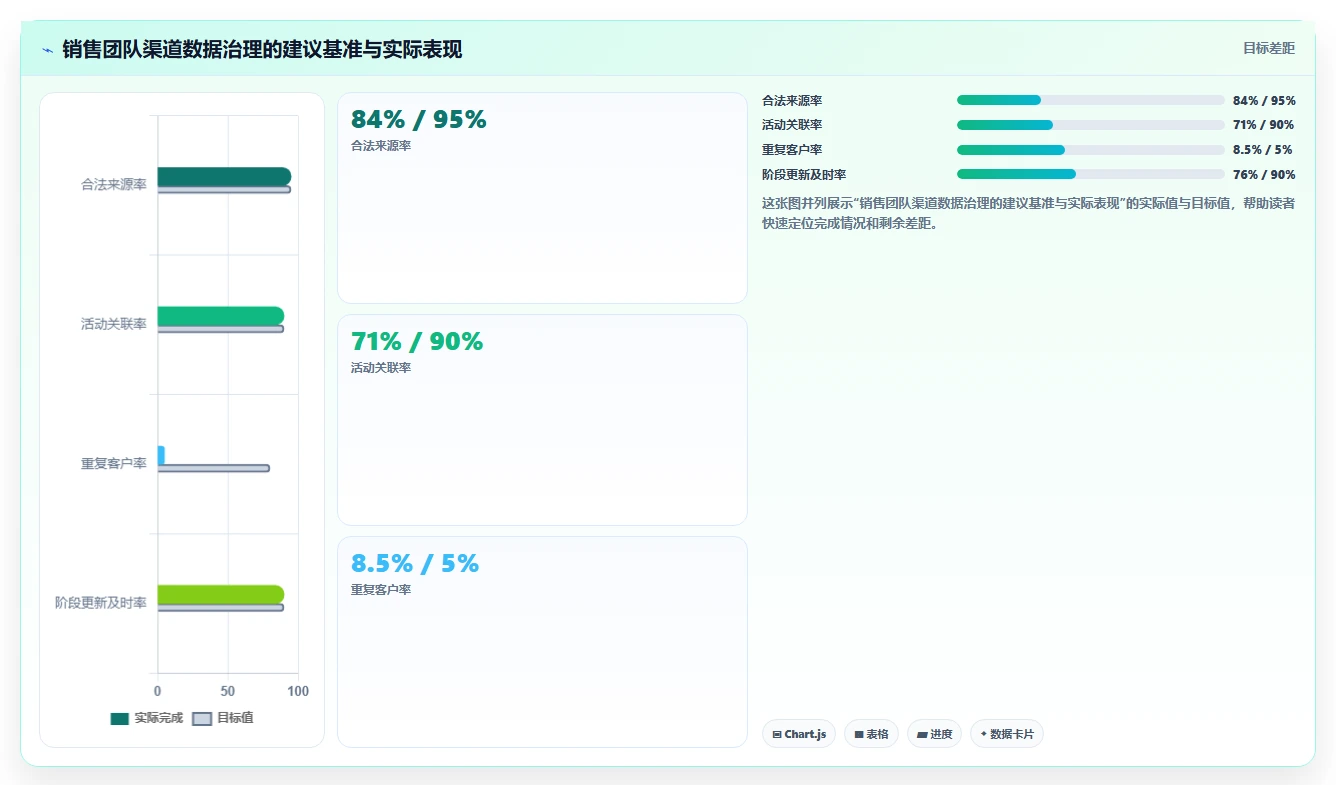Click the 100 tick on chart x-axis
The height and width of the screenshot is (785, 1336).
pyautogui.click(x=298, y=691)
